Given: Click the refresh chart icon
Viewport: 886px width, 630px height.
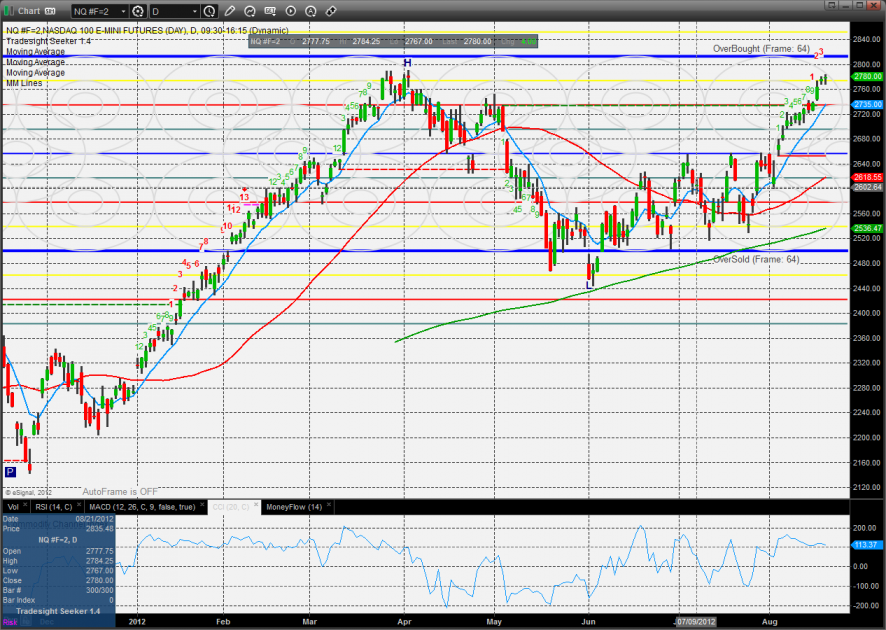Looking at the screenshot, I should 250,11.
